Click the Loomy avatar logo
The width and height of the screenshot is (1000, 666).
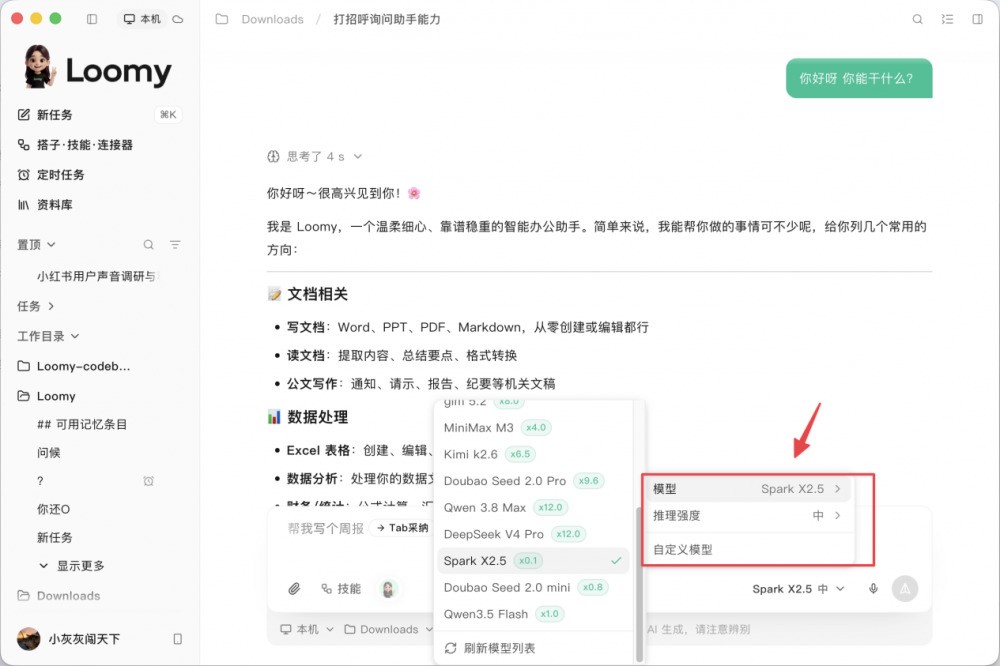click(x=38, y=66)
